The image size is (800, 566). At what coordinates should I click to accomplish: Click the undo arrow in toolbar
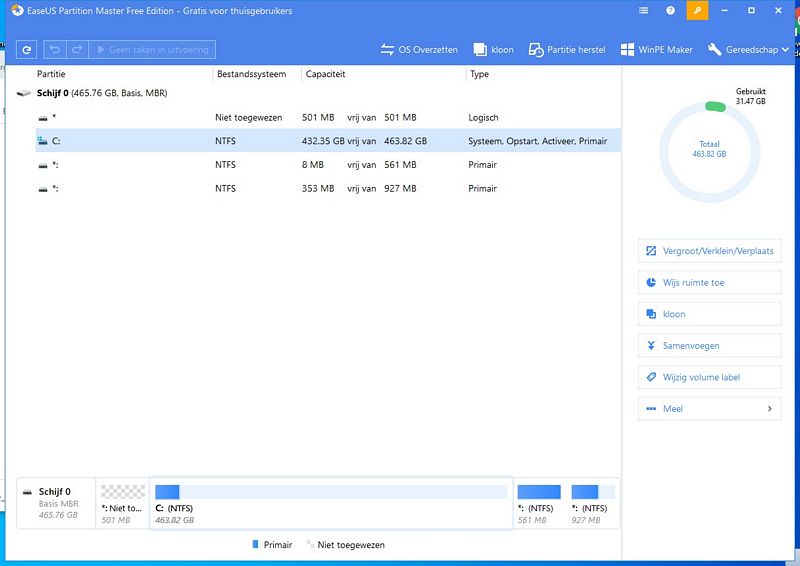click(55, 50)
